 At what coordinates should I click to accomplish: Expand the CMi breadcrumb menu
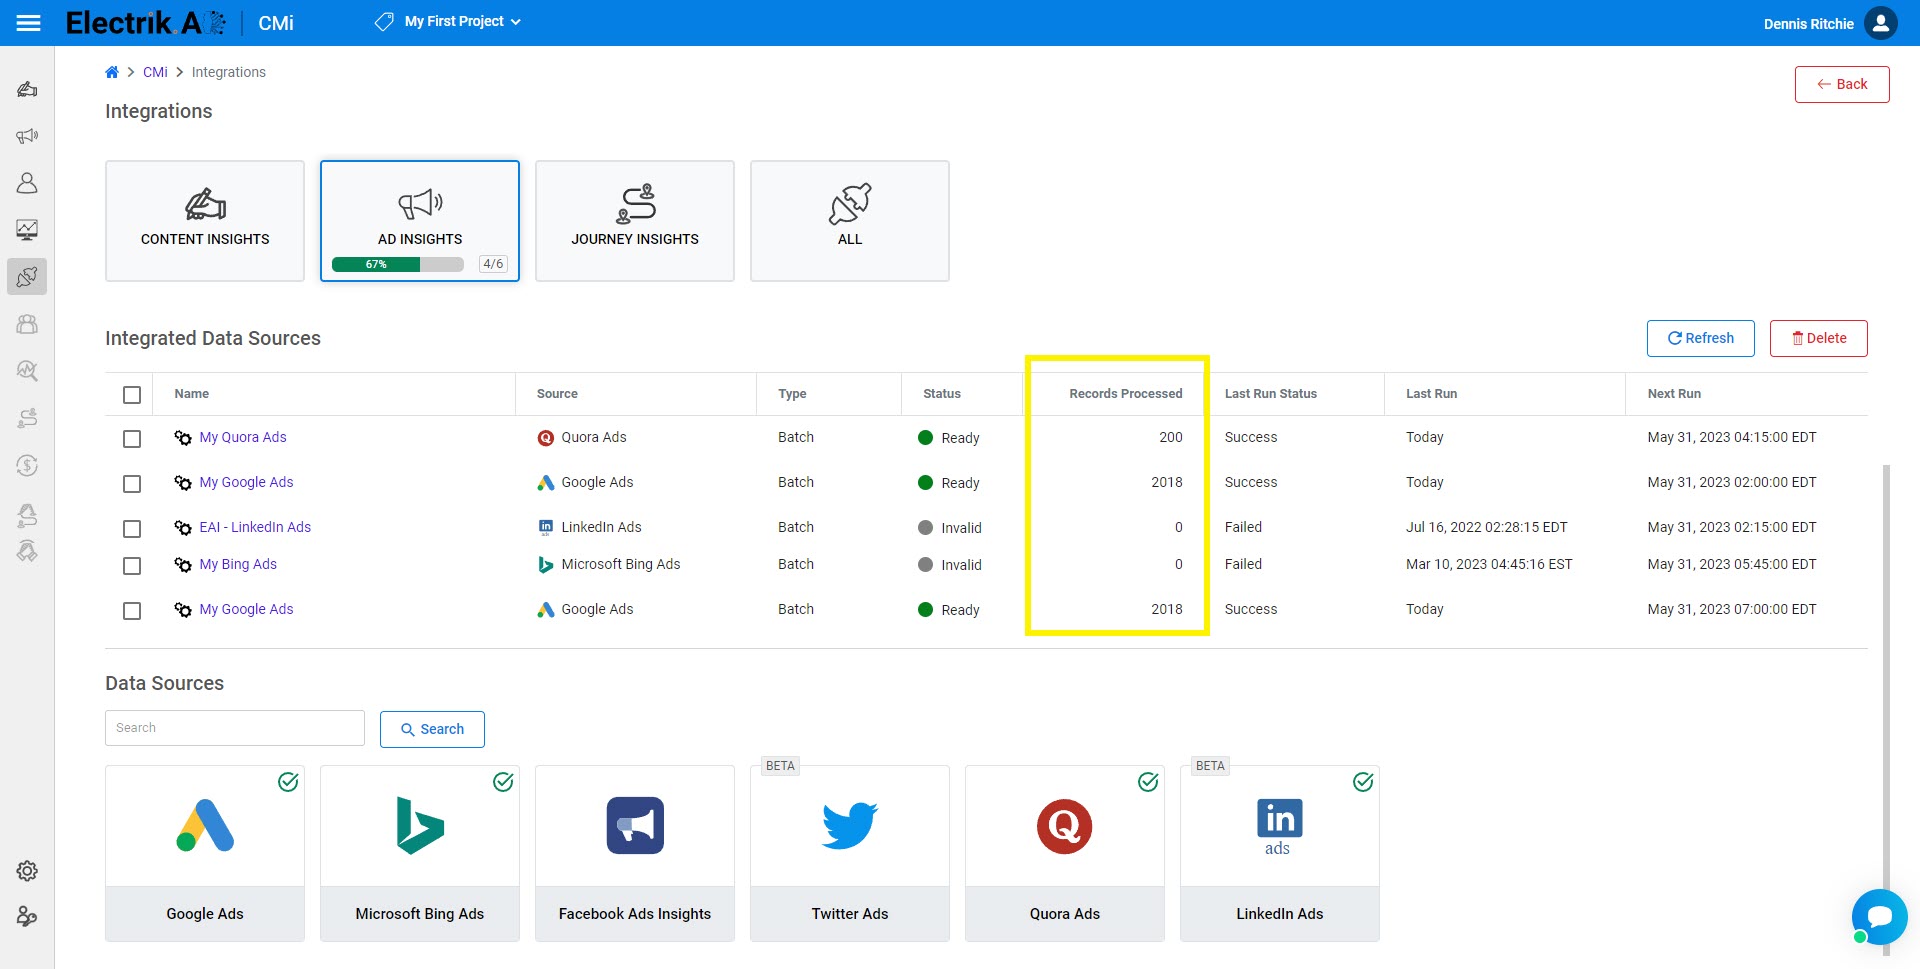tap(155, 71)
